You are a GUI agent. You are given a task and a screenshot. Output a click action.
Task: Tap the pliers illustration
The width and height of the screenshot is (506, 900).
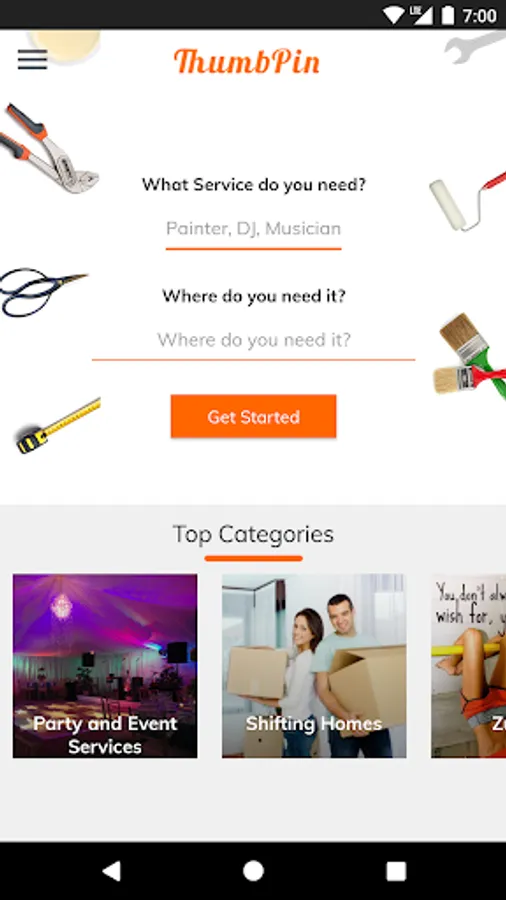coord(48,148)
